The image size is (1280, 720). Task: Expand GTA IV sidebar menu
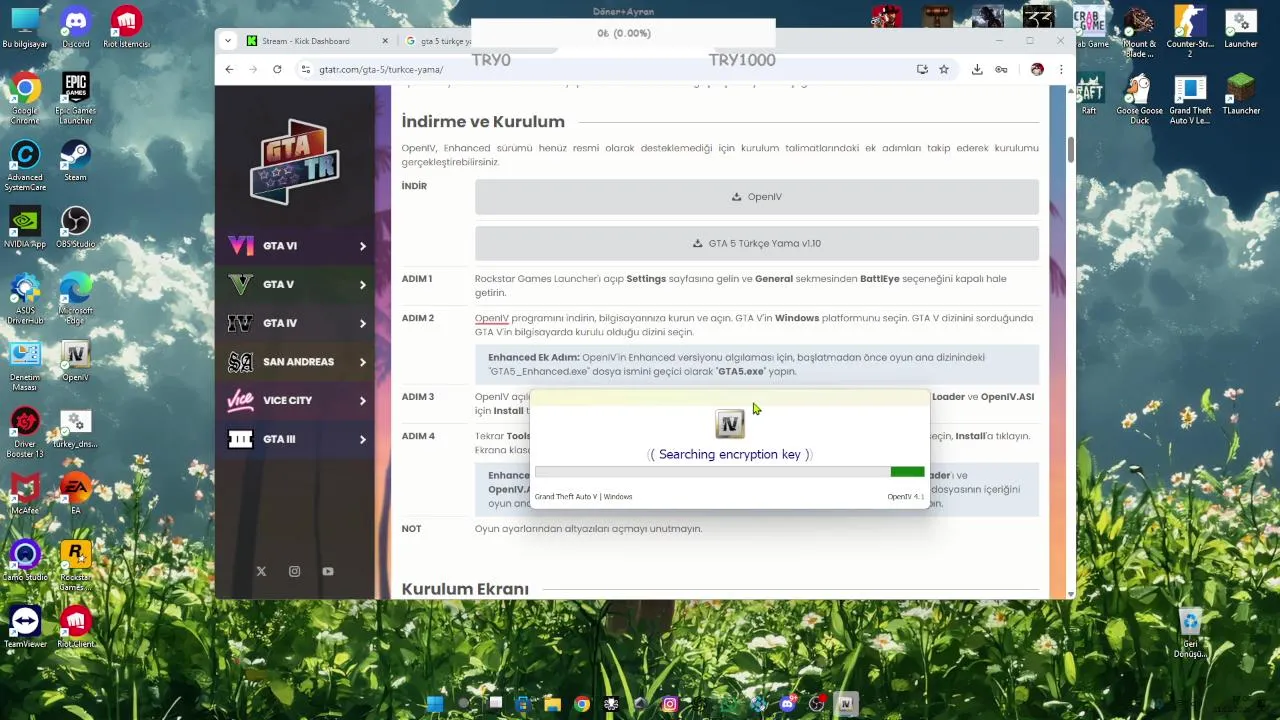(296, 323)
